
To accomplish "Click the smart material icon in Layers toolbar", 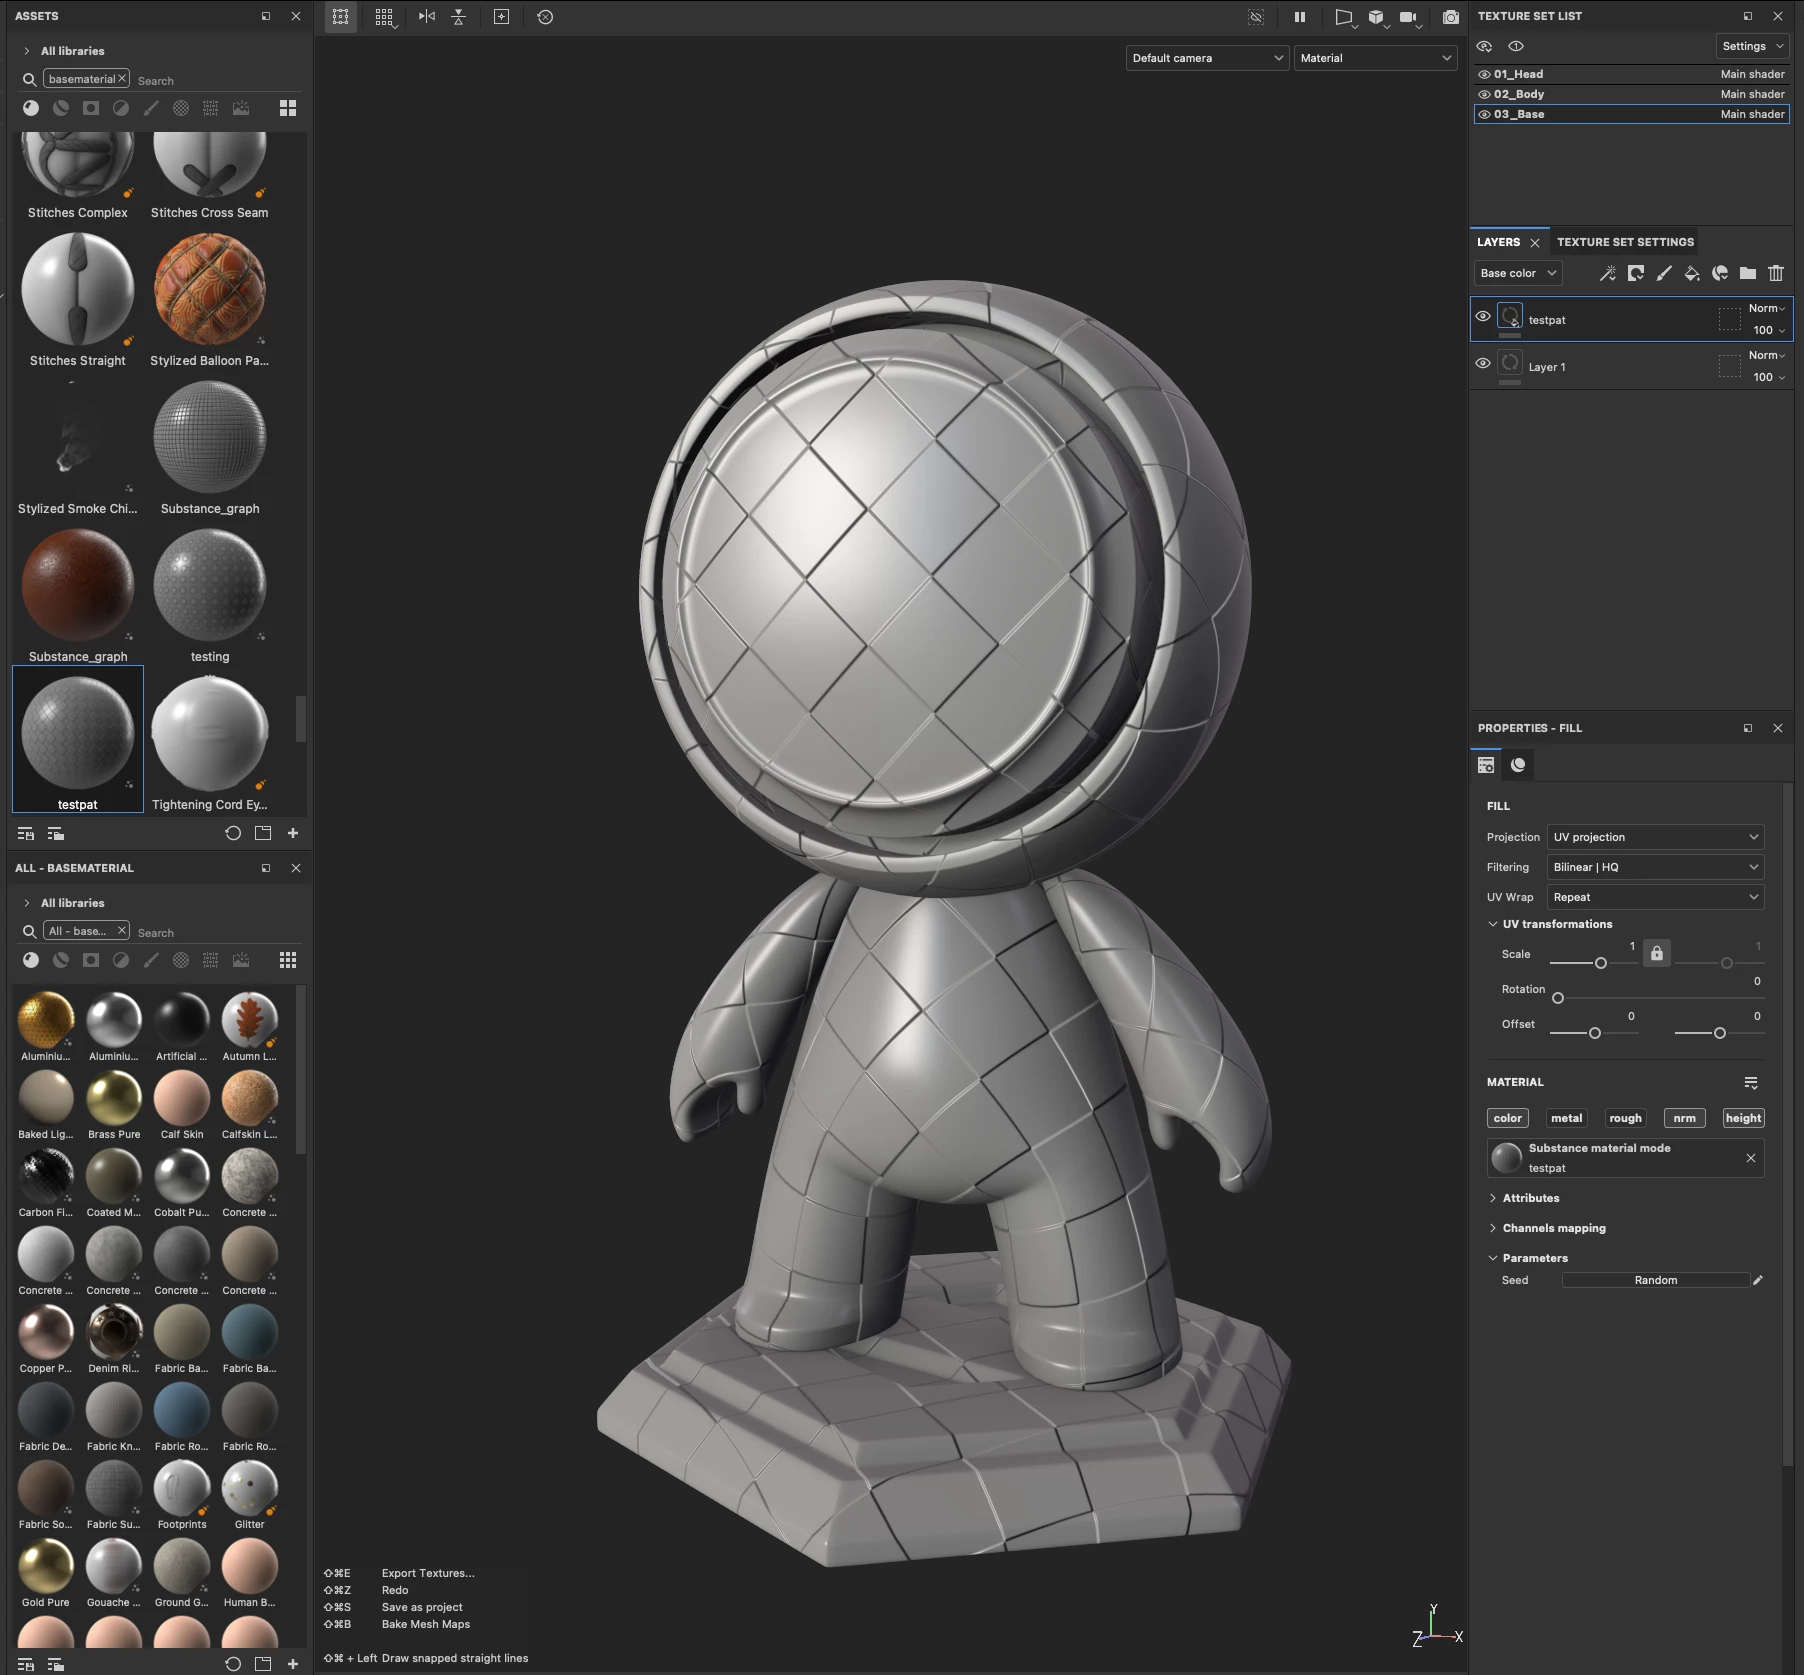I will tap(1720, 273).
